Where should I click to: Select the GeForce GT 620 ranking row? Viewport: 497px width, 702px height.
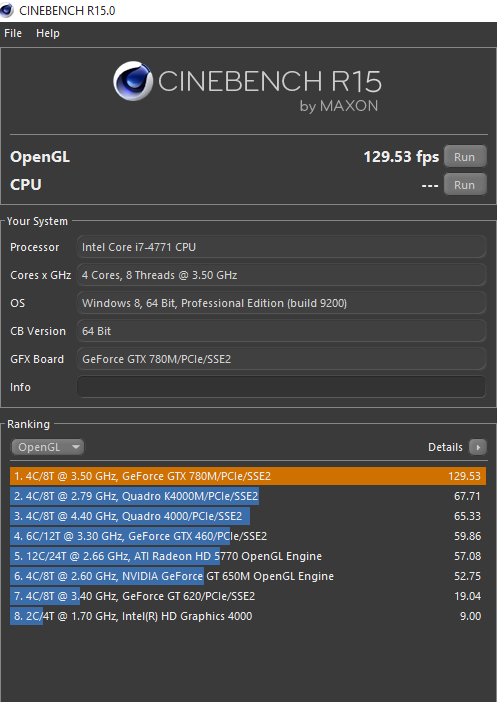pyautogui.click(x=248, y=596)
